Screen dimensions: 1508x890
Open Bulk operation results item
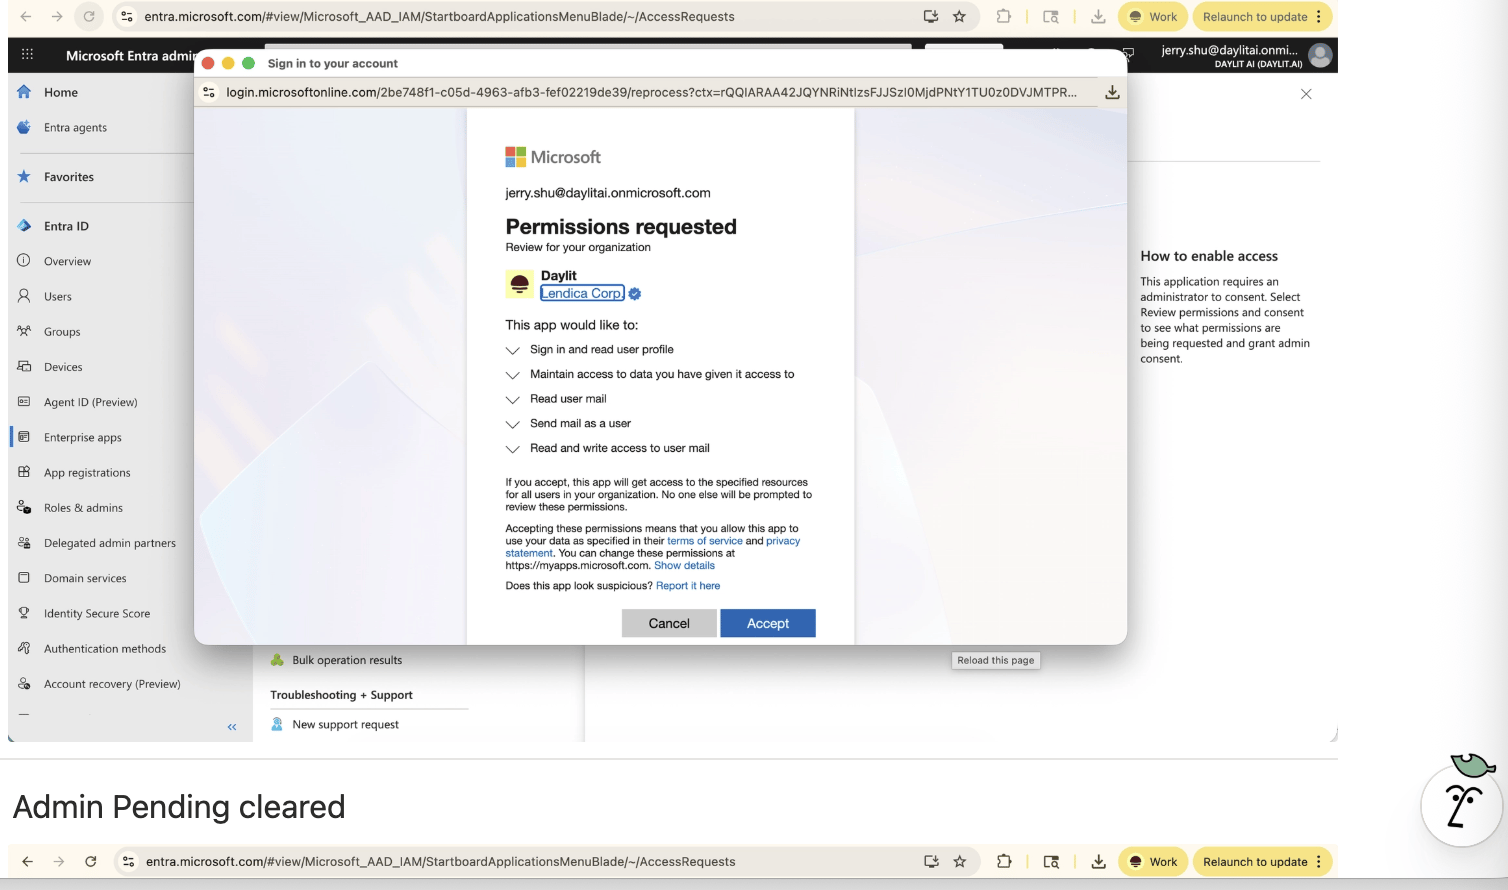coord(347,660)
